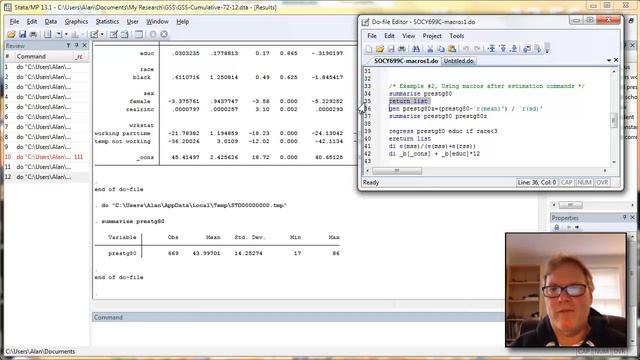Toggle bookmark icon in Do-file Editor
The image size is (640, 360).
tap(491, 49)
